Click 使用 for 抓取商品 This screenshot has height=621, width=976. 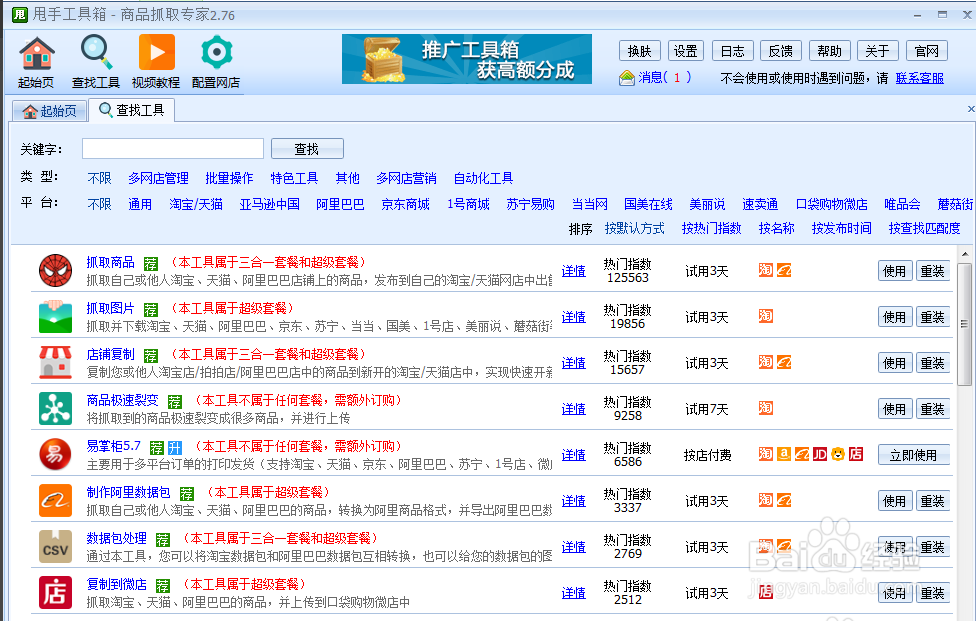894,270
